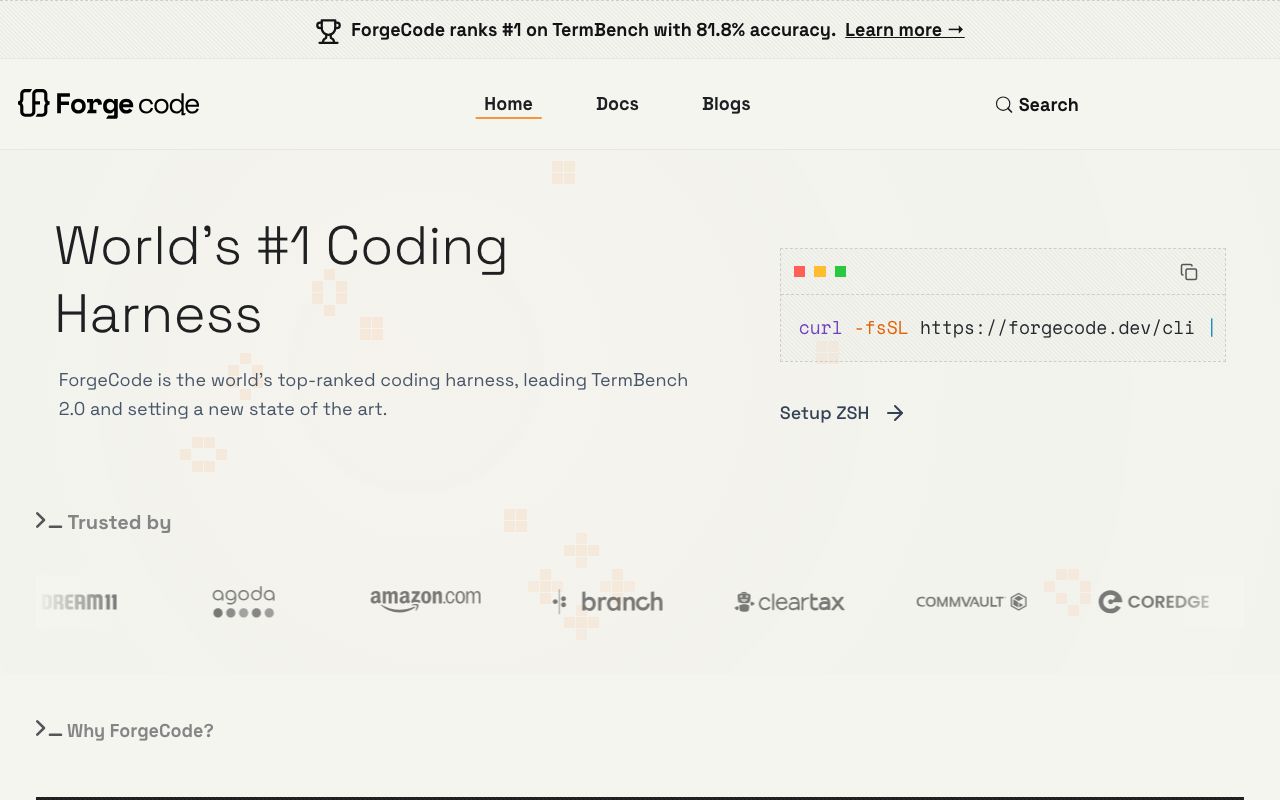Go to the Home tab

[x=508, y=104]
